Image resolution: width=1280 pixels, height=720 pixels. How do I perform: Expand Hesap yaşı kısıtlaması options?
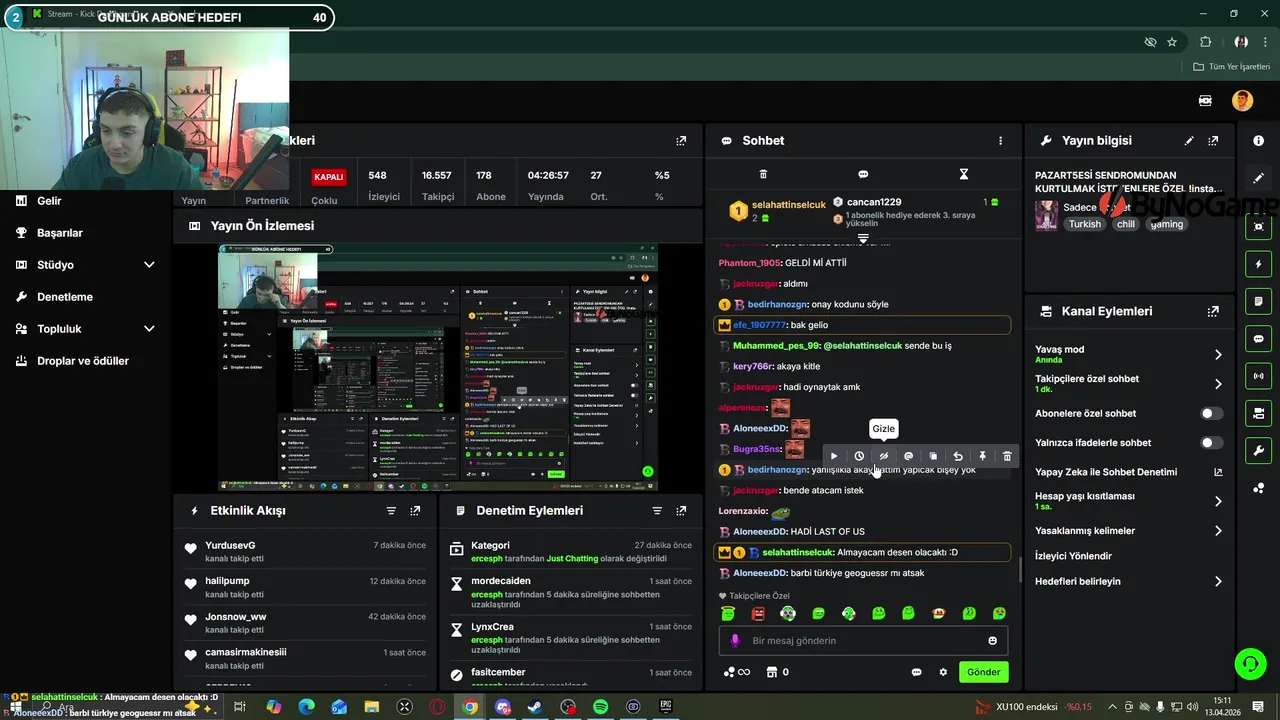click(x=1218, y=501)
